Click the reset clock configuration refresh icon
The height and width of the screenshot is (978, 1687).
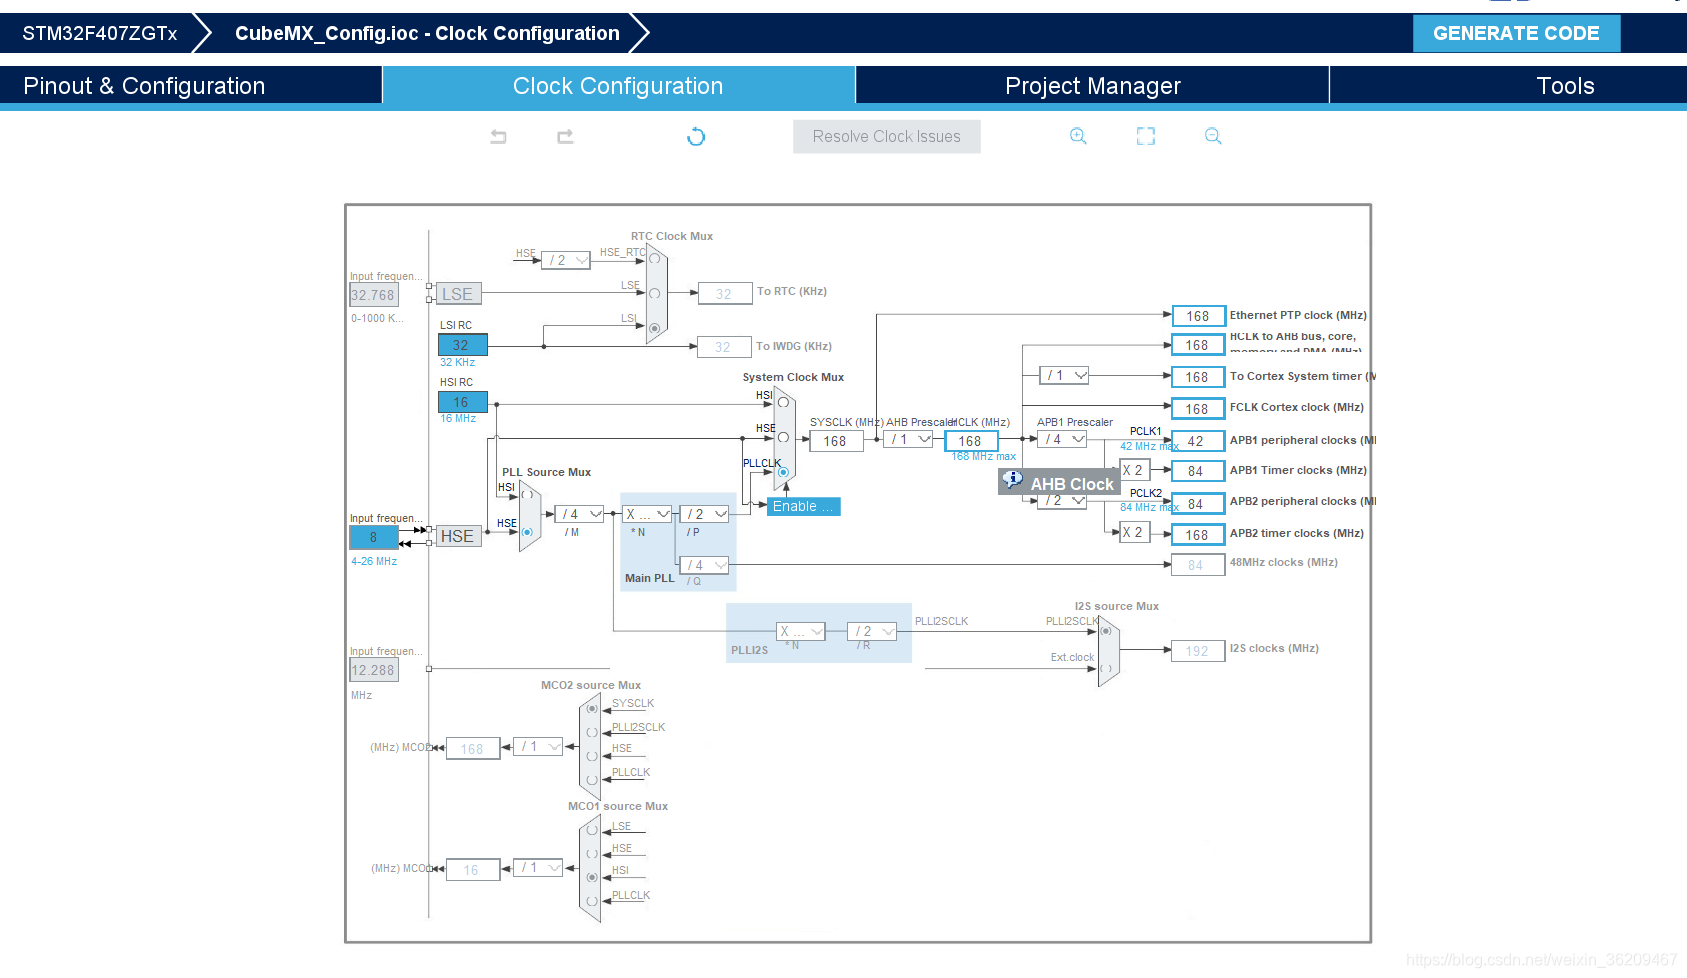tap(696, 136)
